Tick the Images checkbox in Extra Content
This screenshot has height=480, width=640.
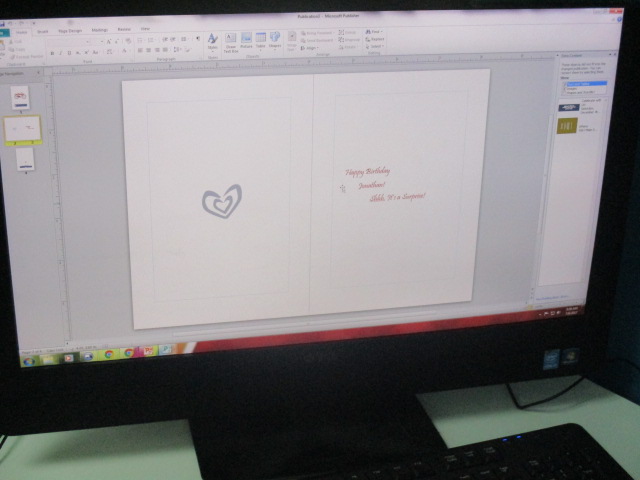coord(565,88)
